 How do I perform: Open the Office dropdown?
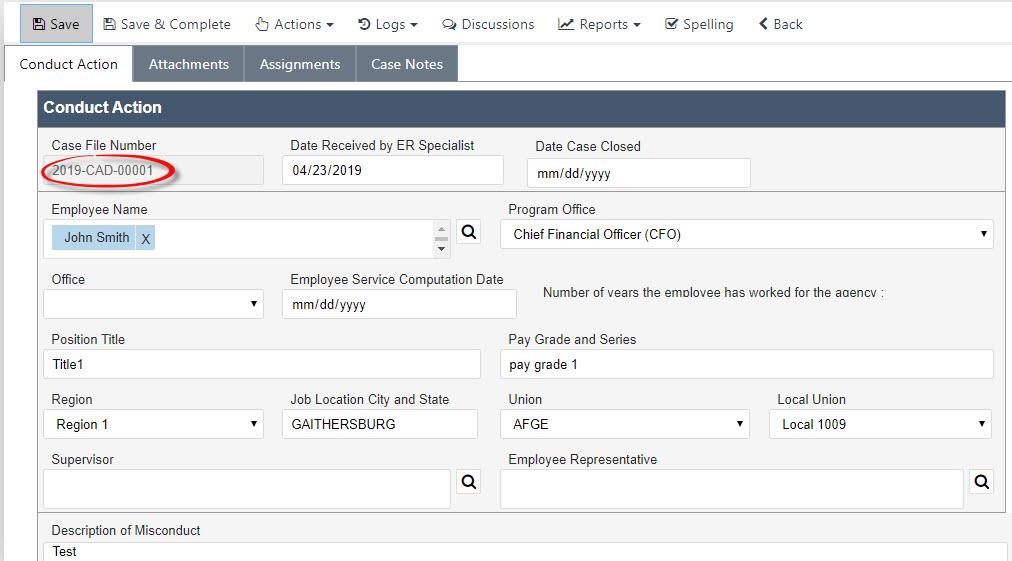pyautogui.click(x=154, y=304)
